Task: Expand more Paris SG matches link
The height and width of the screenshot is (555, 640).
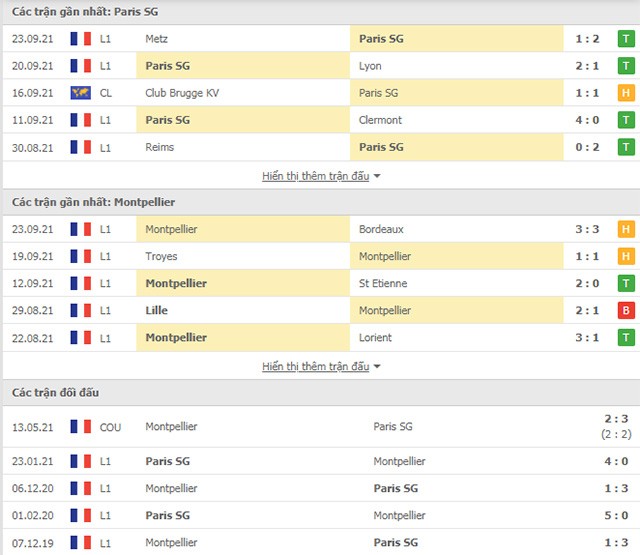Action: pyautogui.click(x=316, y=176)
